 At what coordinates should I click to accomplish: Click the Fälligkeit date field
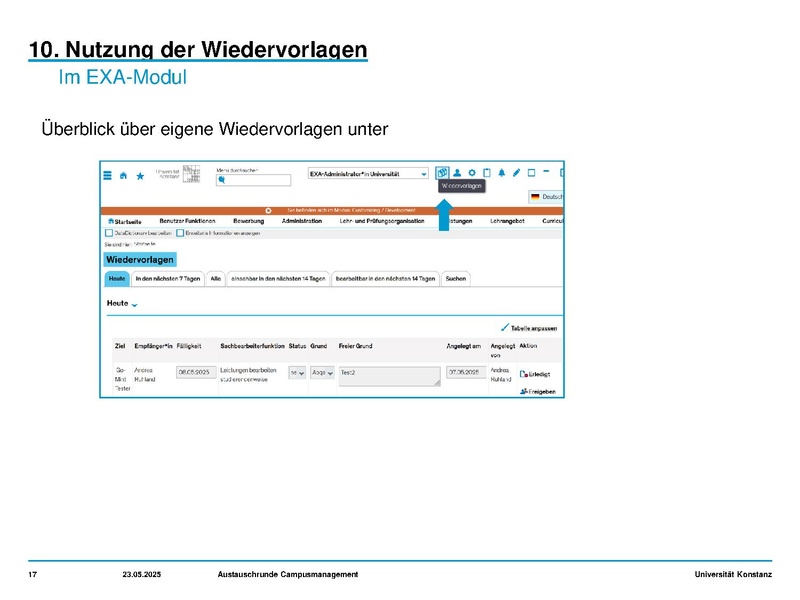coord(196,372)
